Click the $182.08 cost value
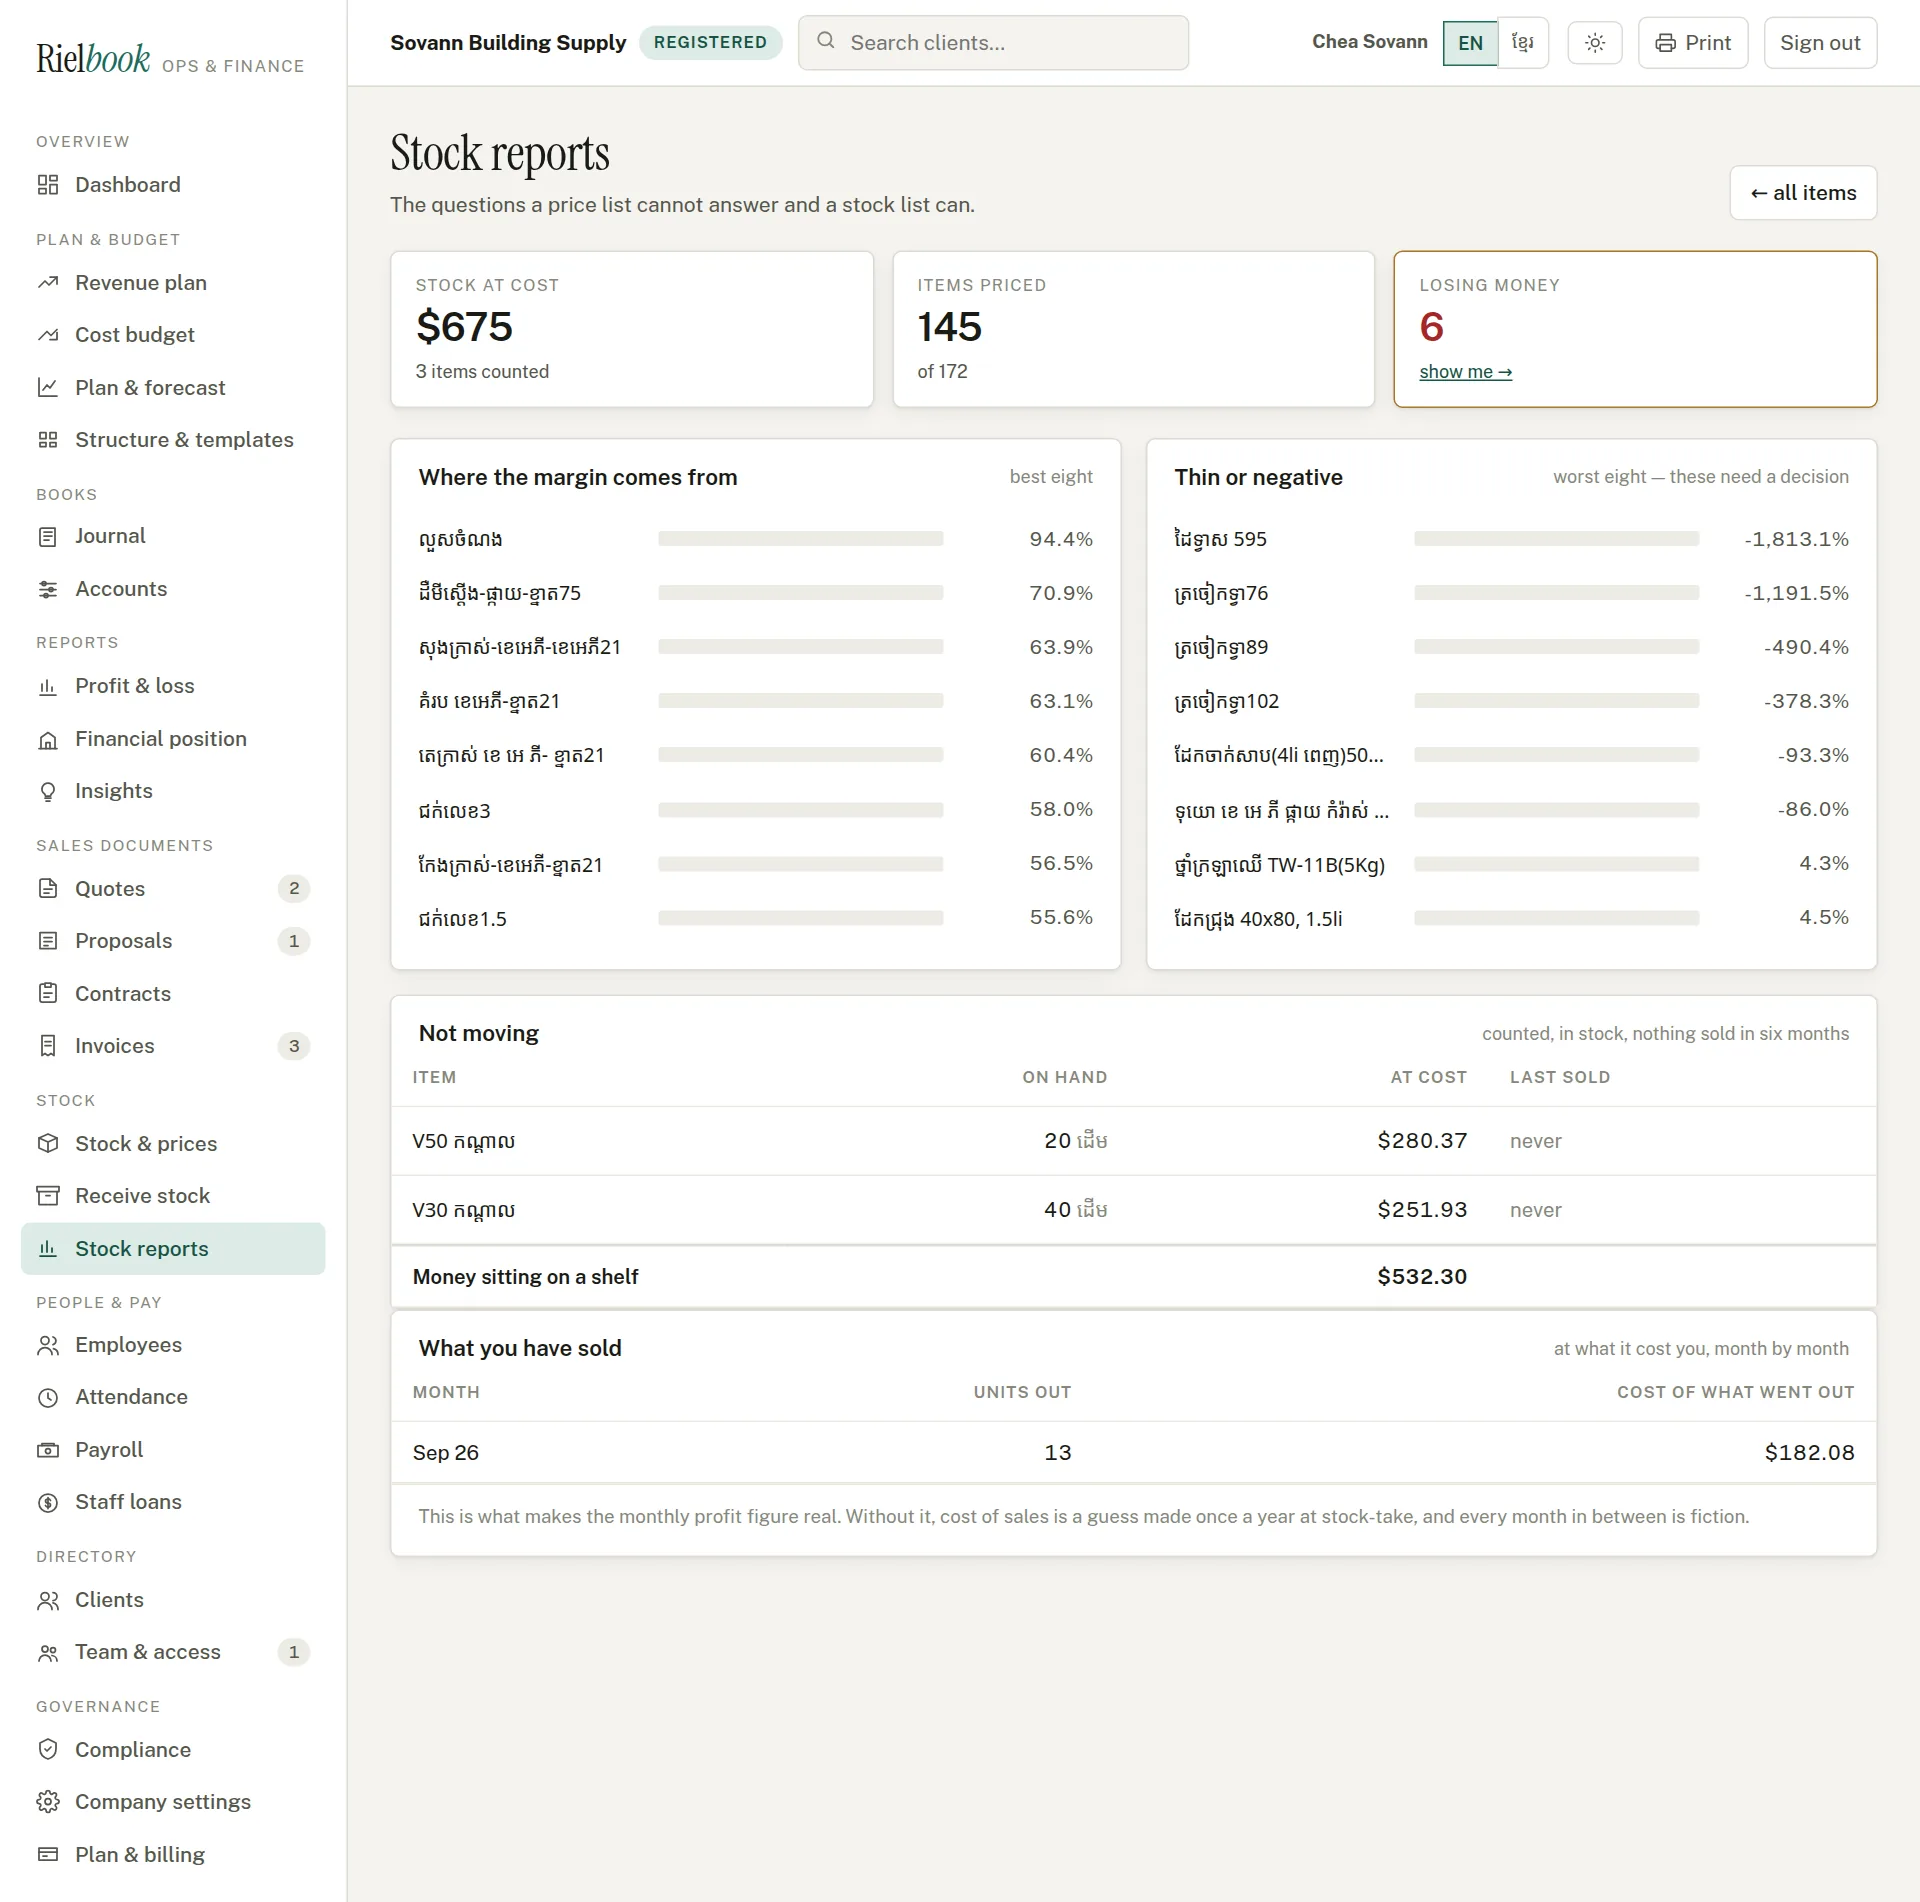The image size is (1920, 1902). pos(1809,1452)
